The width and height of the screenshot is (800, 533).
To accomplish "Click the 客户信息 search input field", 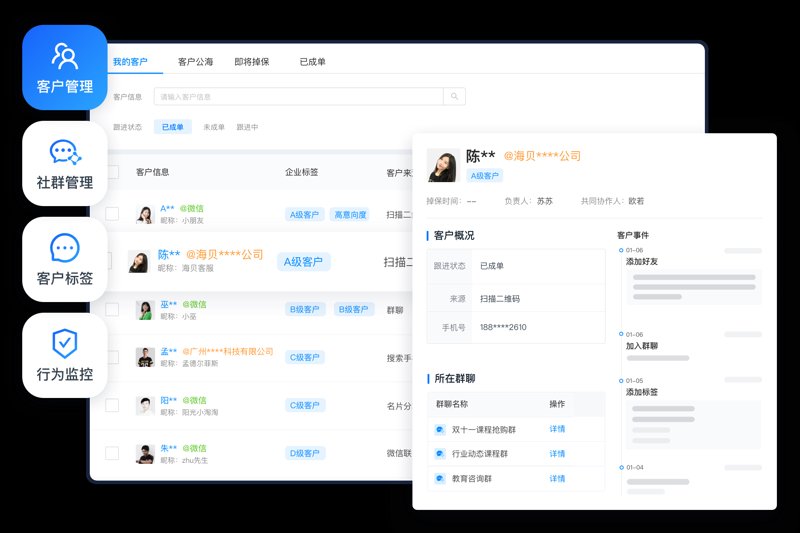I will pyautogui.click(x=298, y=96).
